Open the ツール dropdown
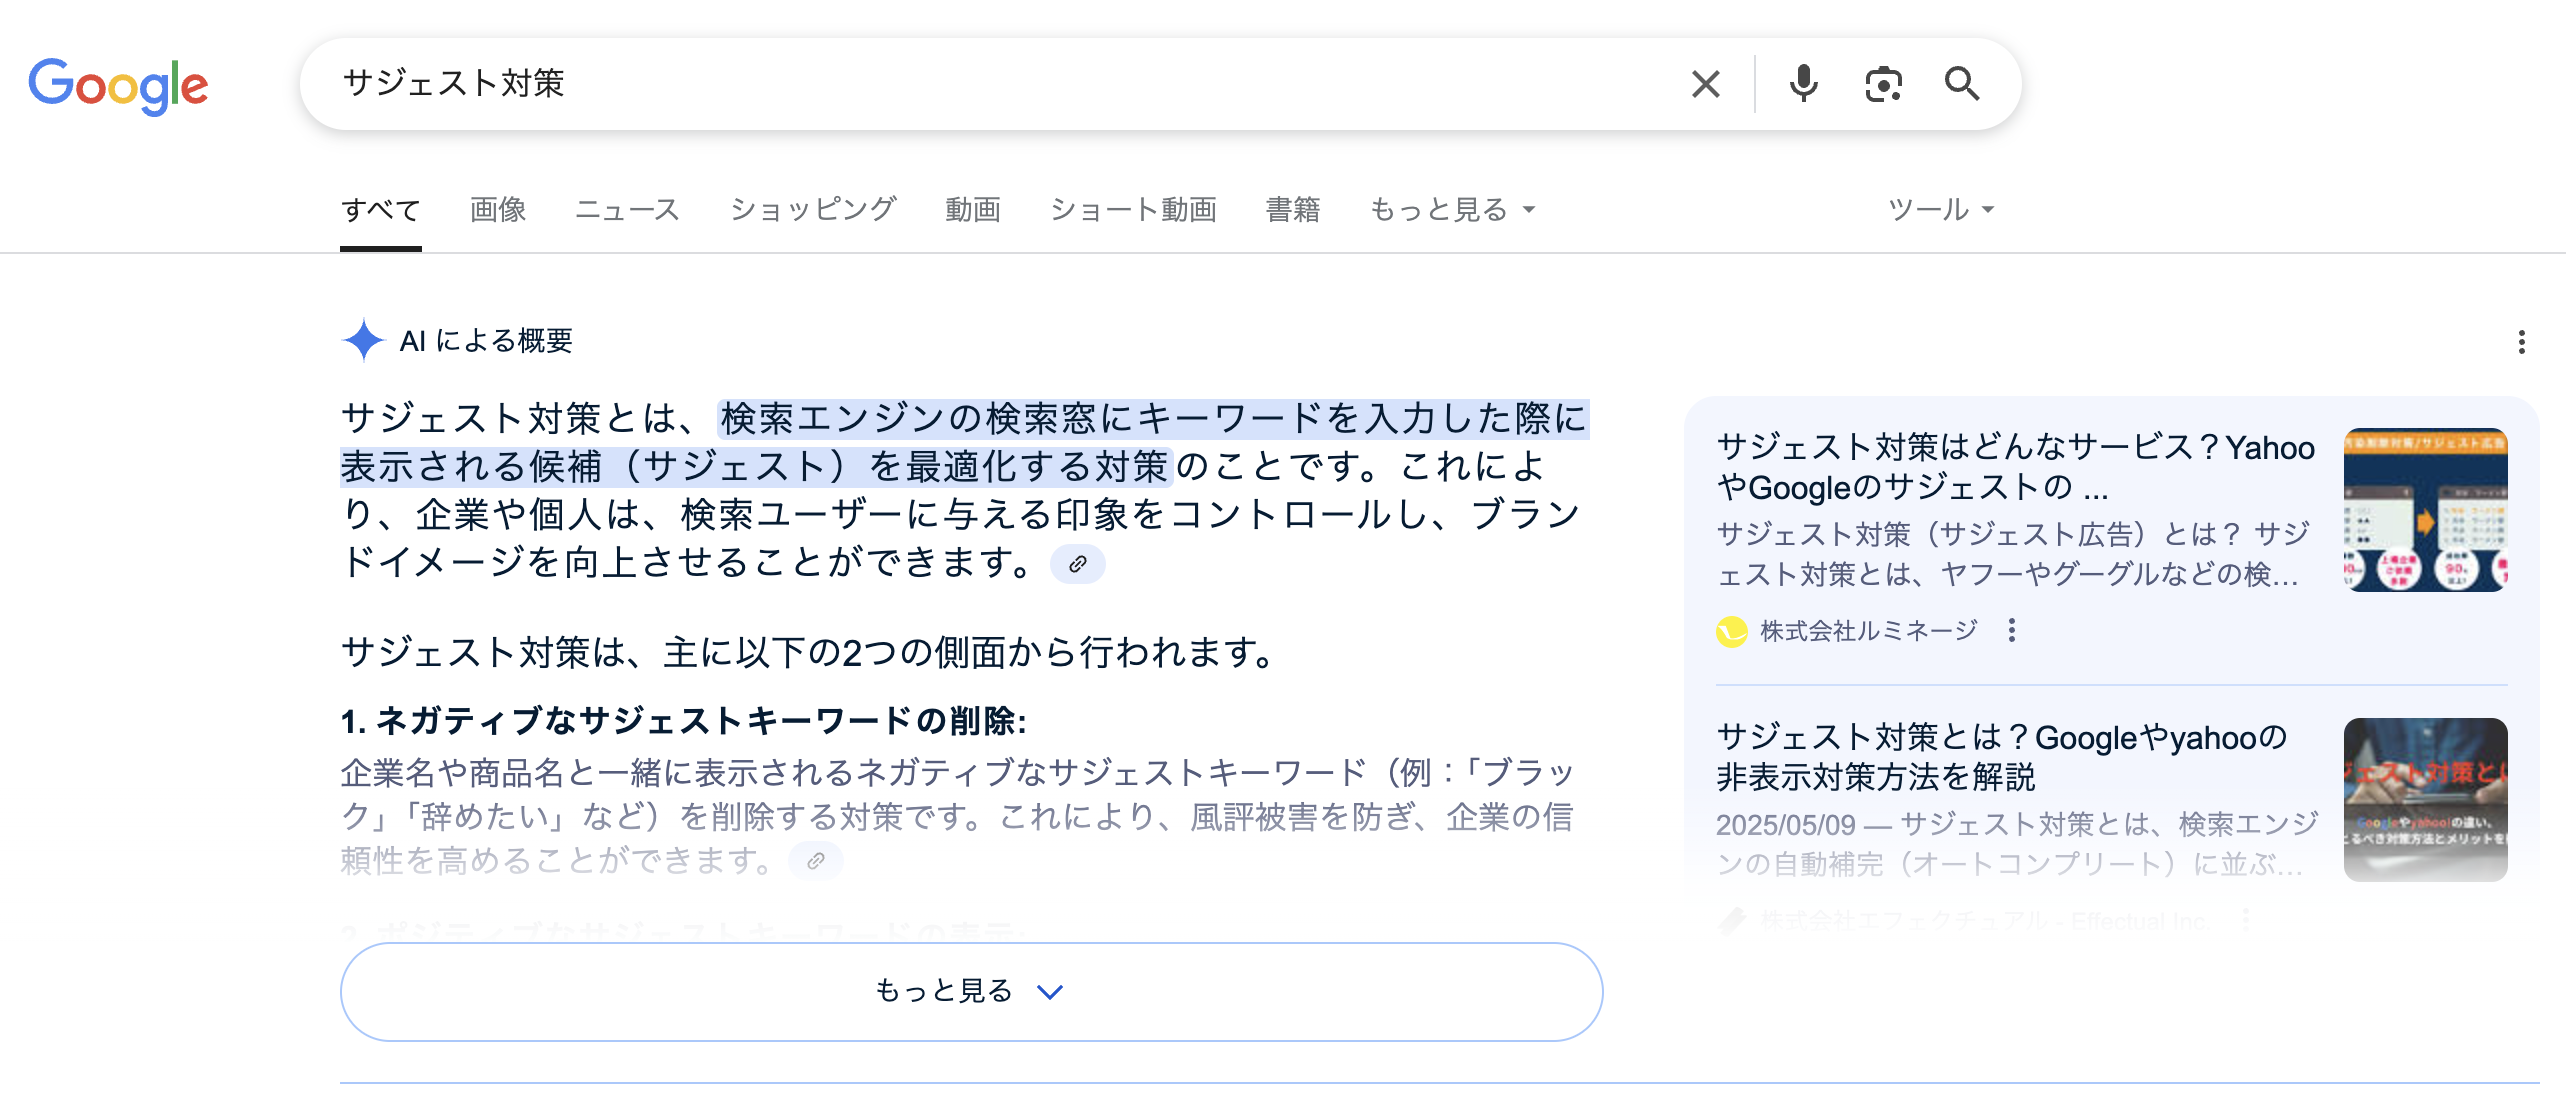The width and height of the screenshot is (2566, 1098). coord(1940,210)
